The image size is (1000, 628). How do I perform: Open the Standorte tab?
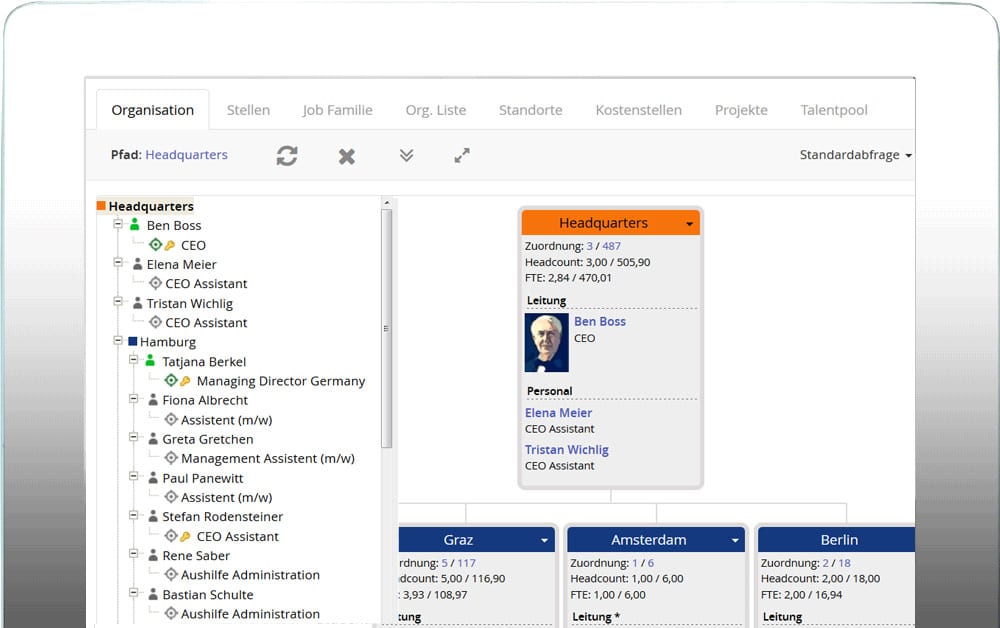click(531, 110)
